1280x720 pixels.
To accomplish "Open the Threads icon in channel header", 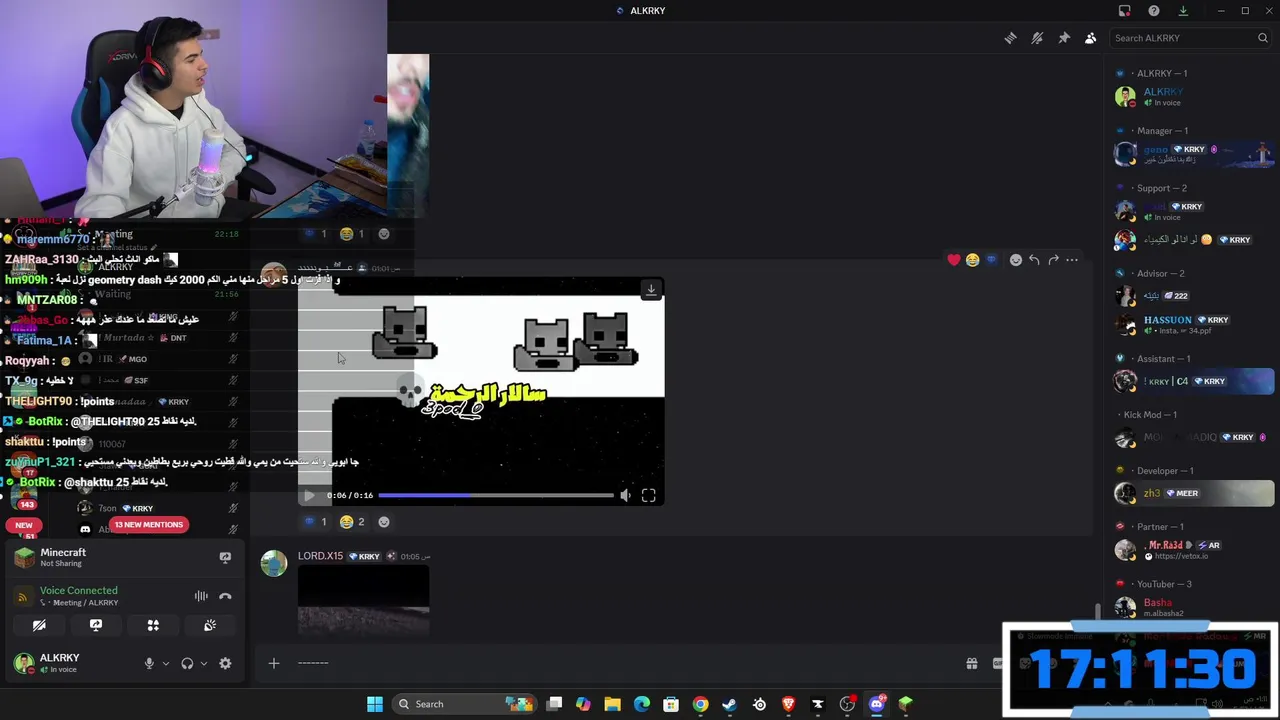I will (1011, 38).
